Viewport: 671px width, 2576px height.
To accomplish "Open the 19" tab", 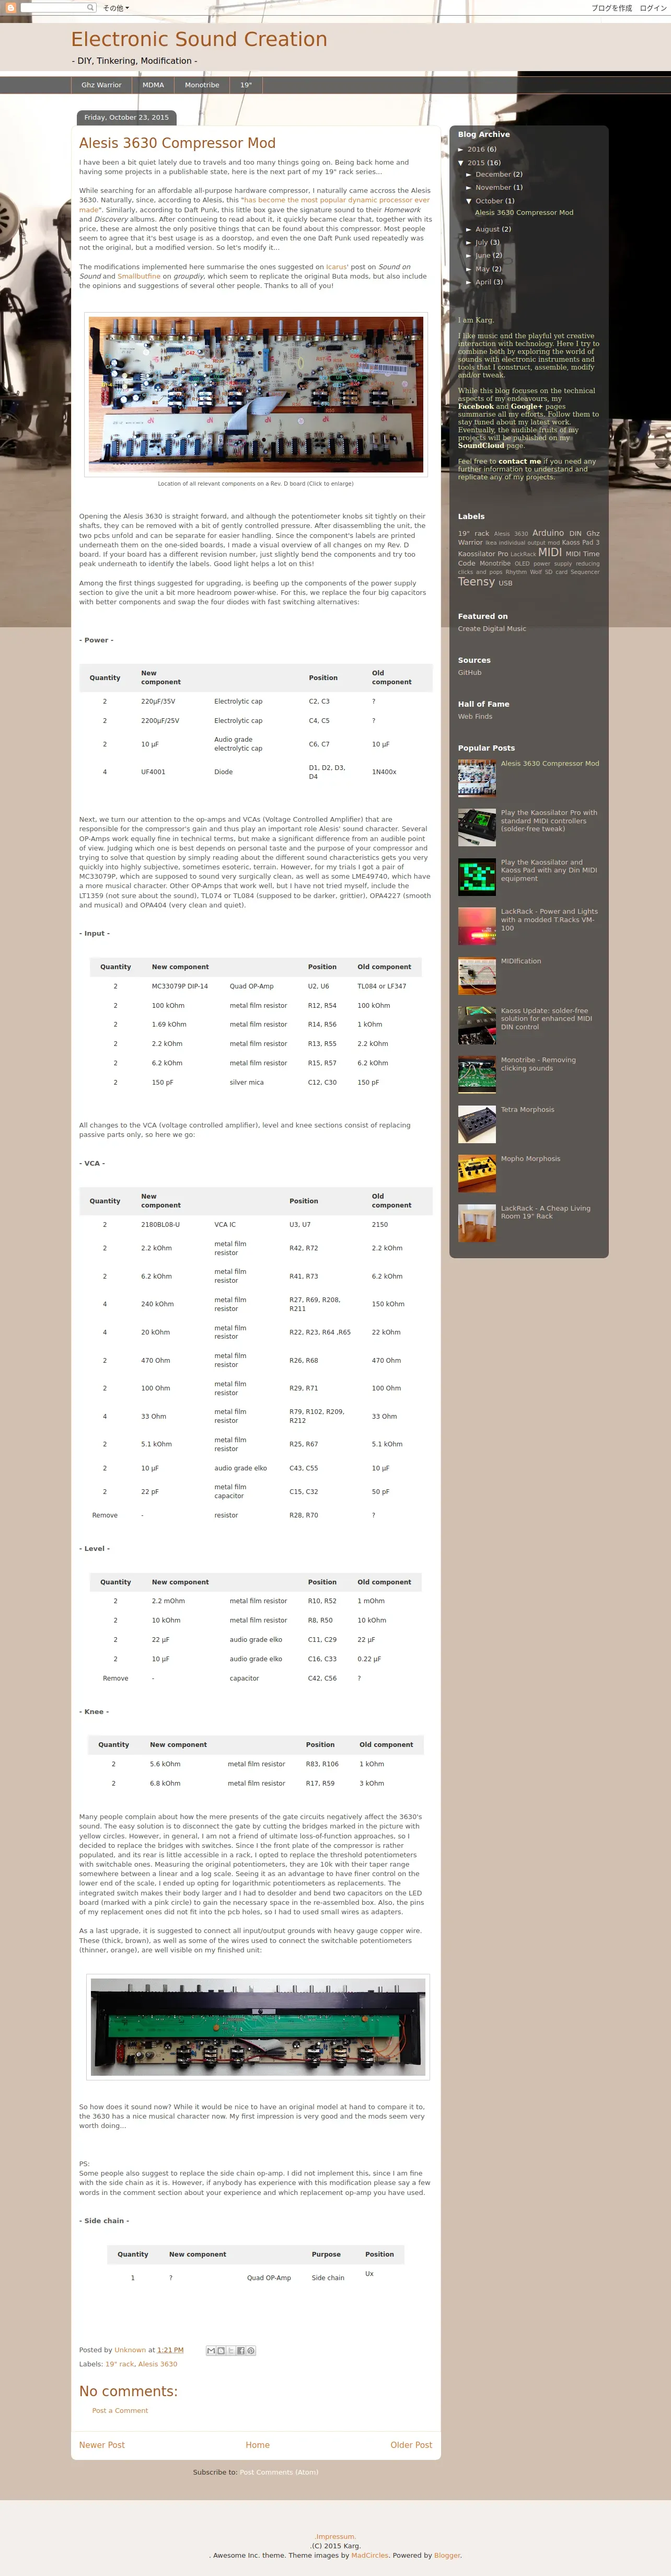I will pos(246,85).
